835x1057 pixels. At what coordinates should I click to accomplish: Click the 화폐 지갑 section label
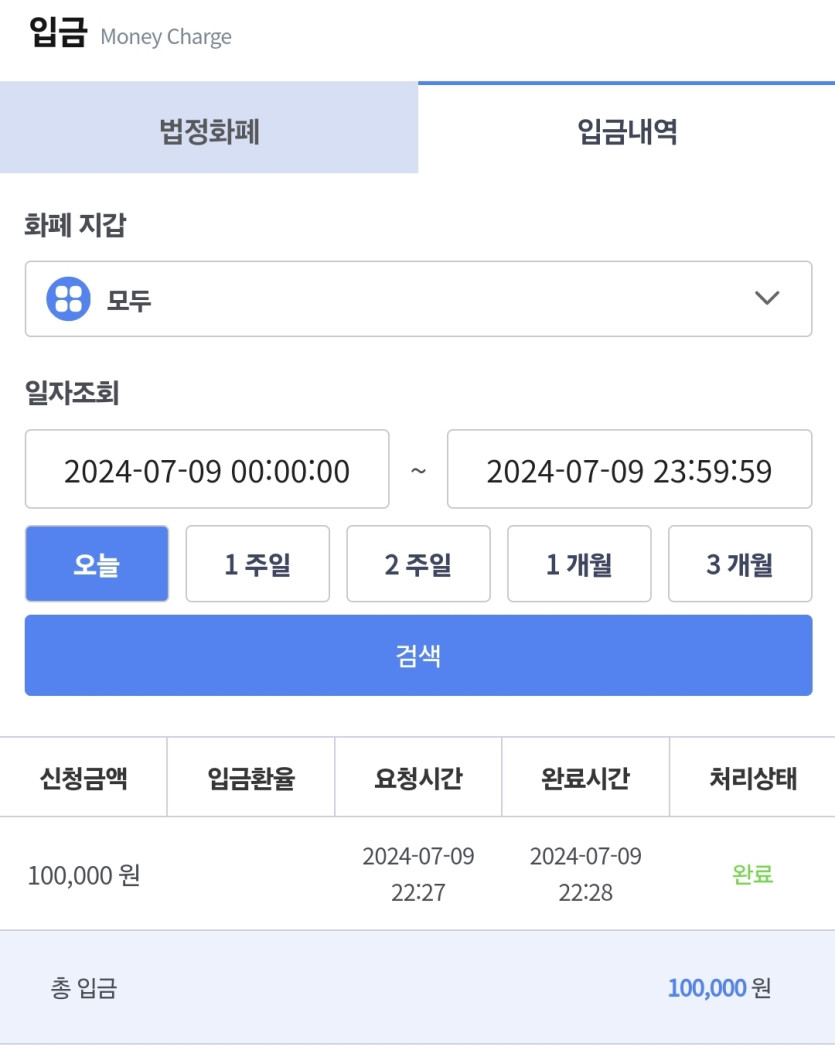(75, 224)
